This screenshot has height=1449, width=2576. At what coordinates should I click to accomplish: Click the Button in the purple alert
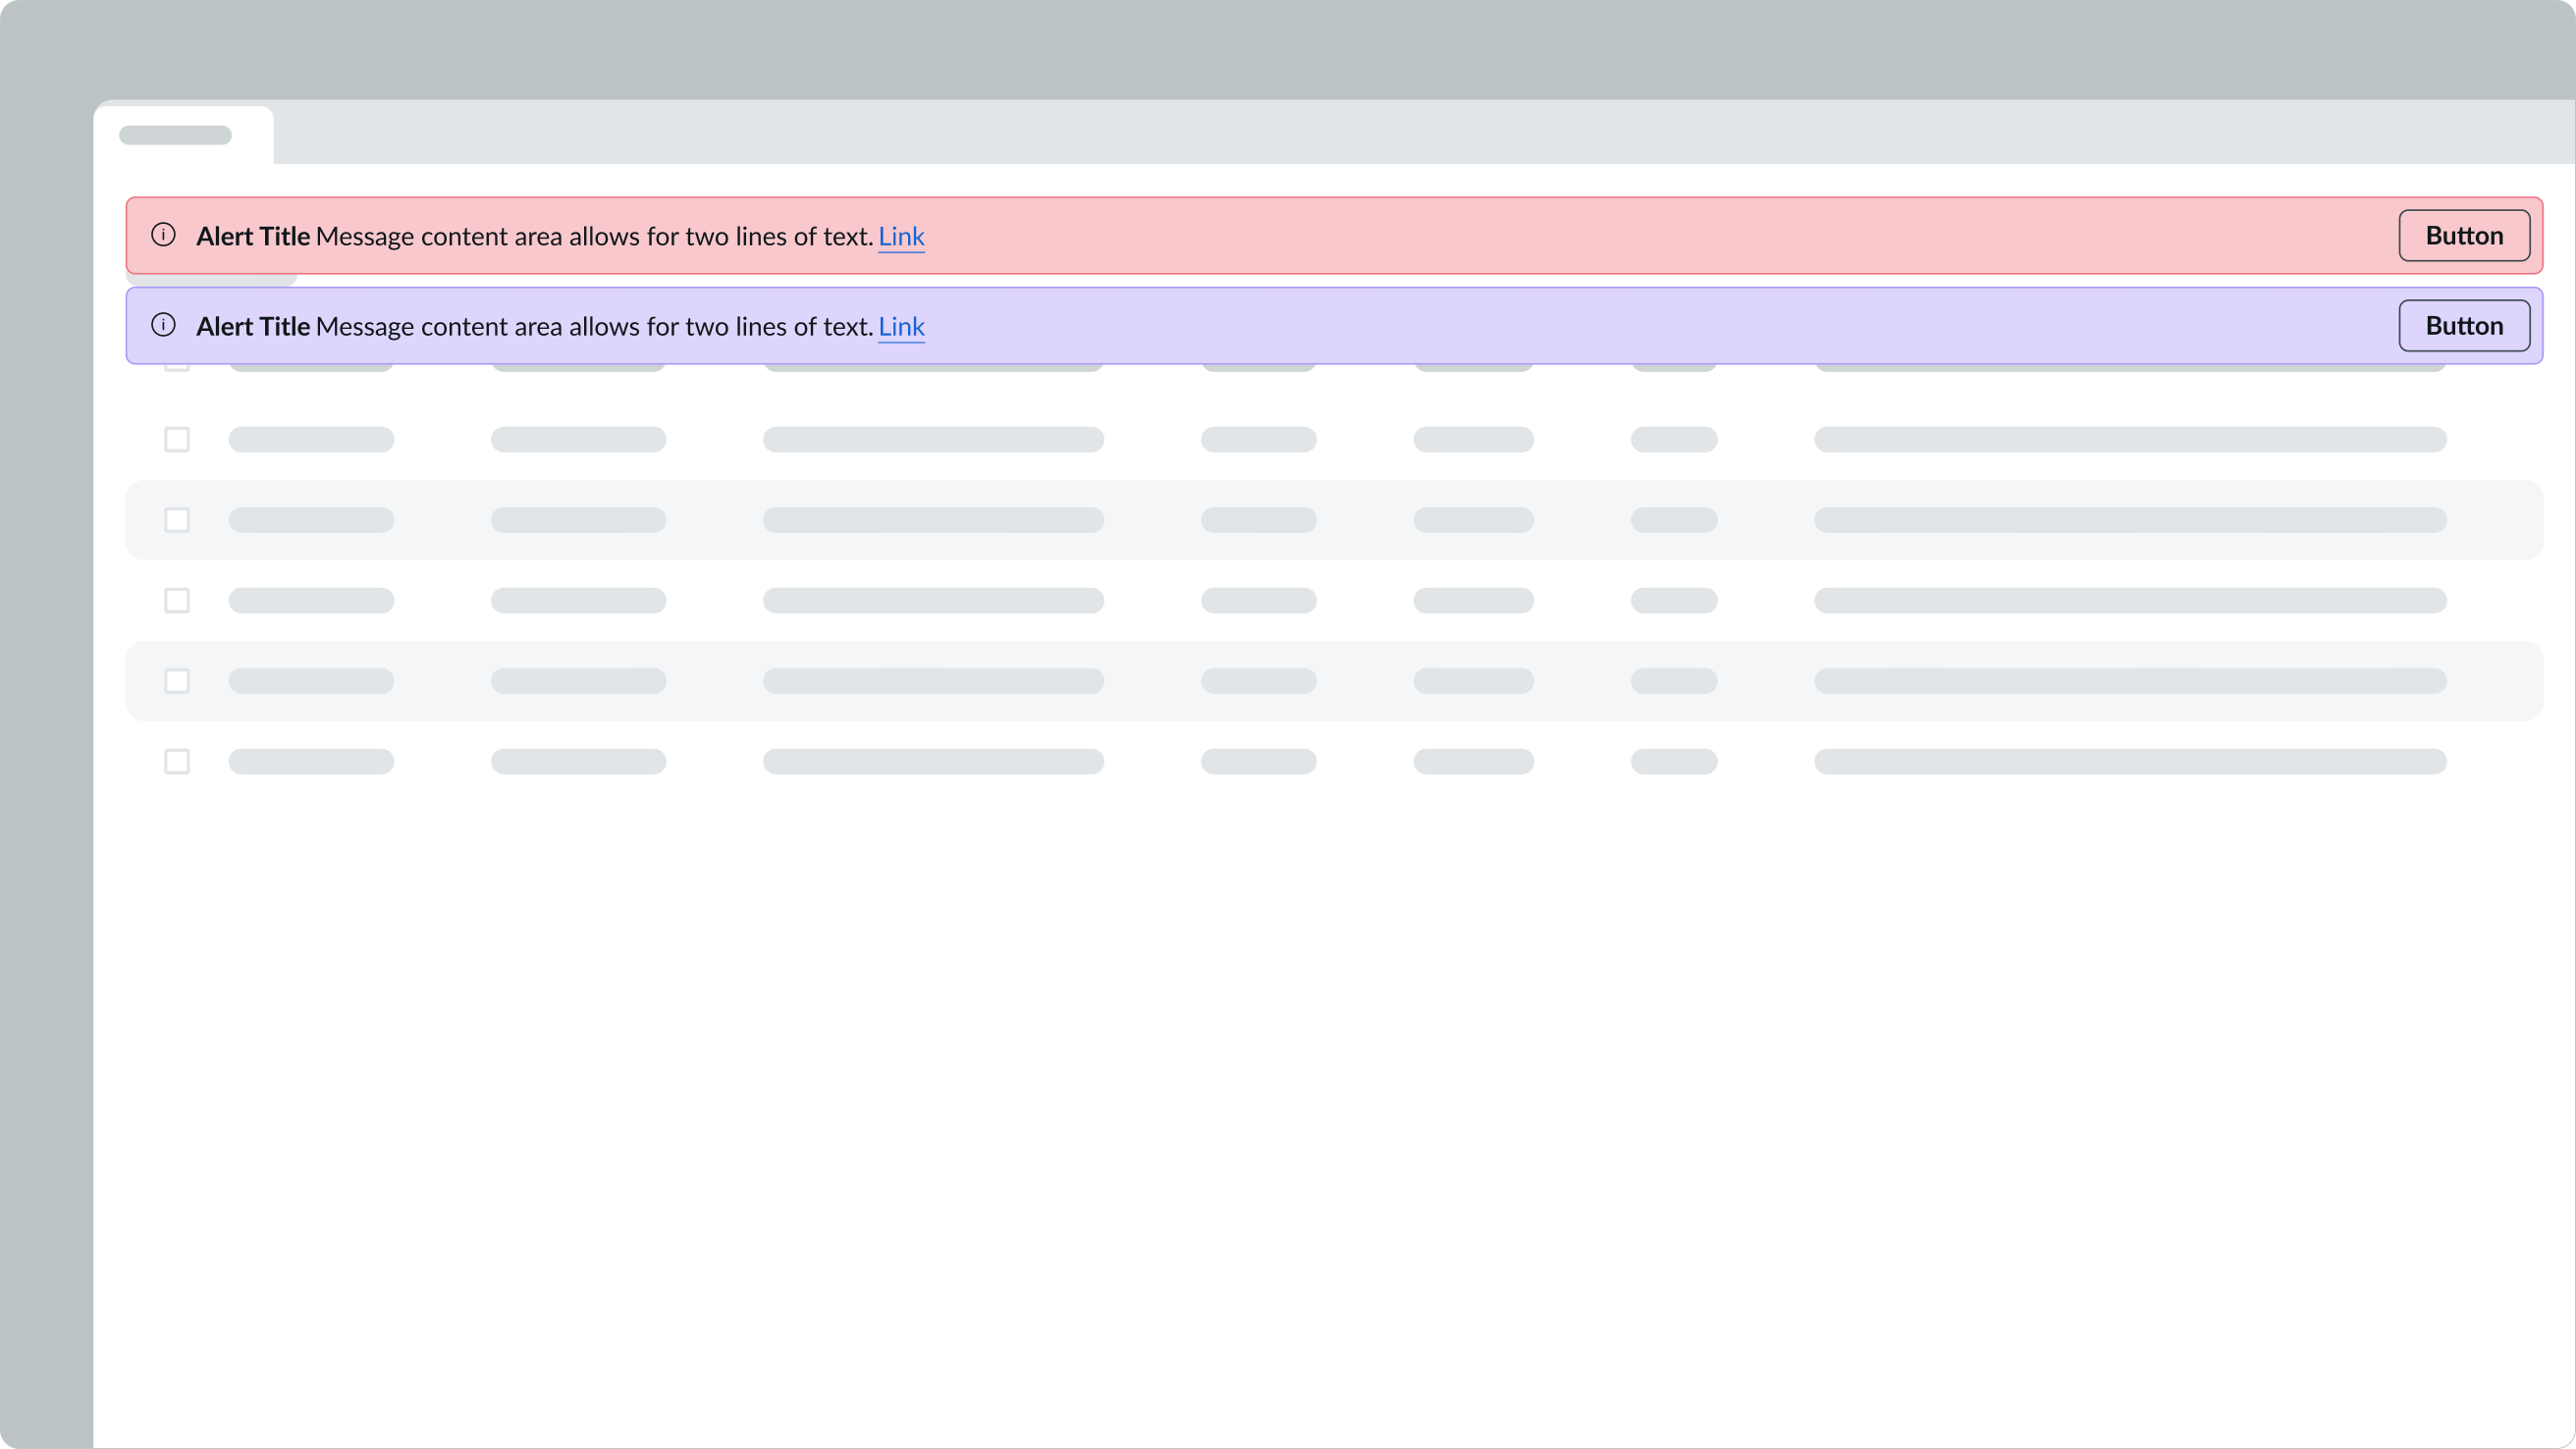pyautogui.click(x=2463, y=325)
